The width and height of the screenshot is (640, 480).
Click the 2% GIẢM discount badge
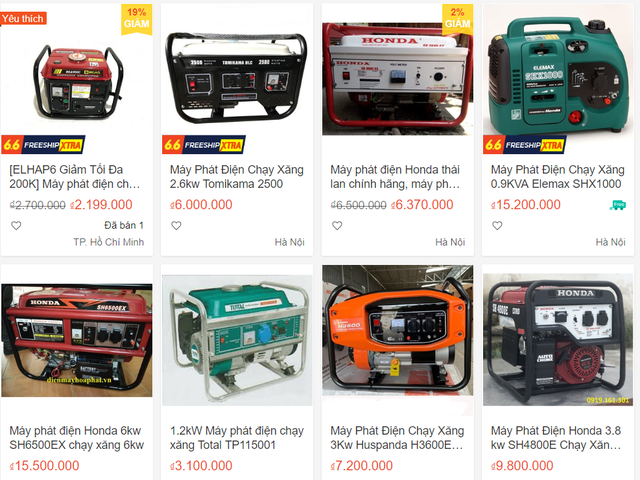coord(458,19)
